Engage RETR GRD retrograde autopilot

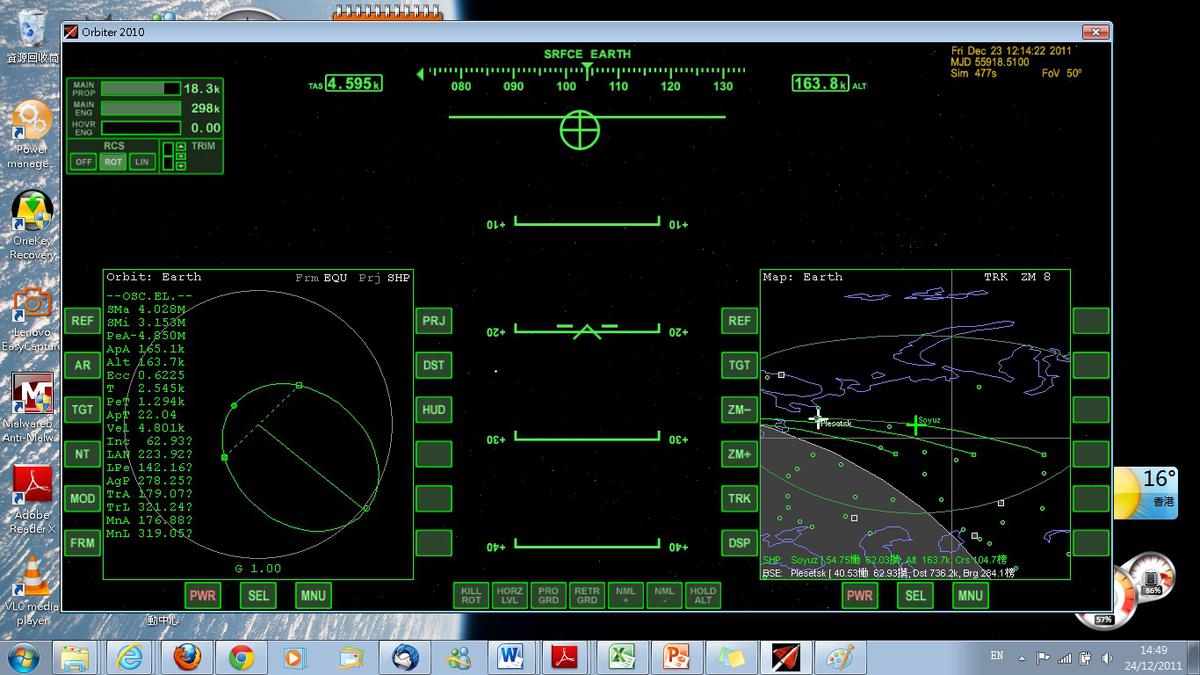(x=587, y=595)
